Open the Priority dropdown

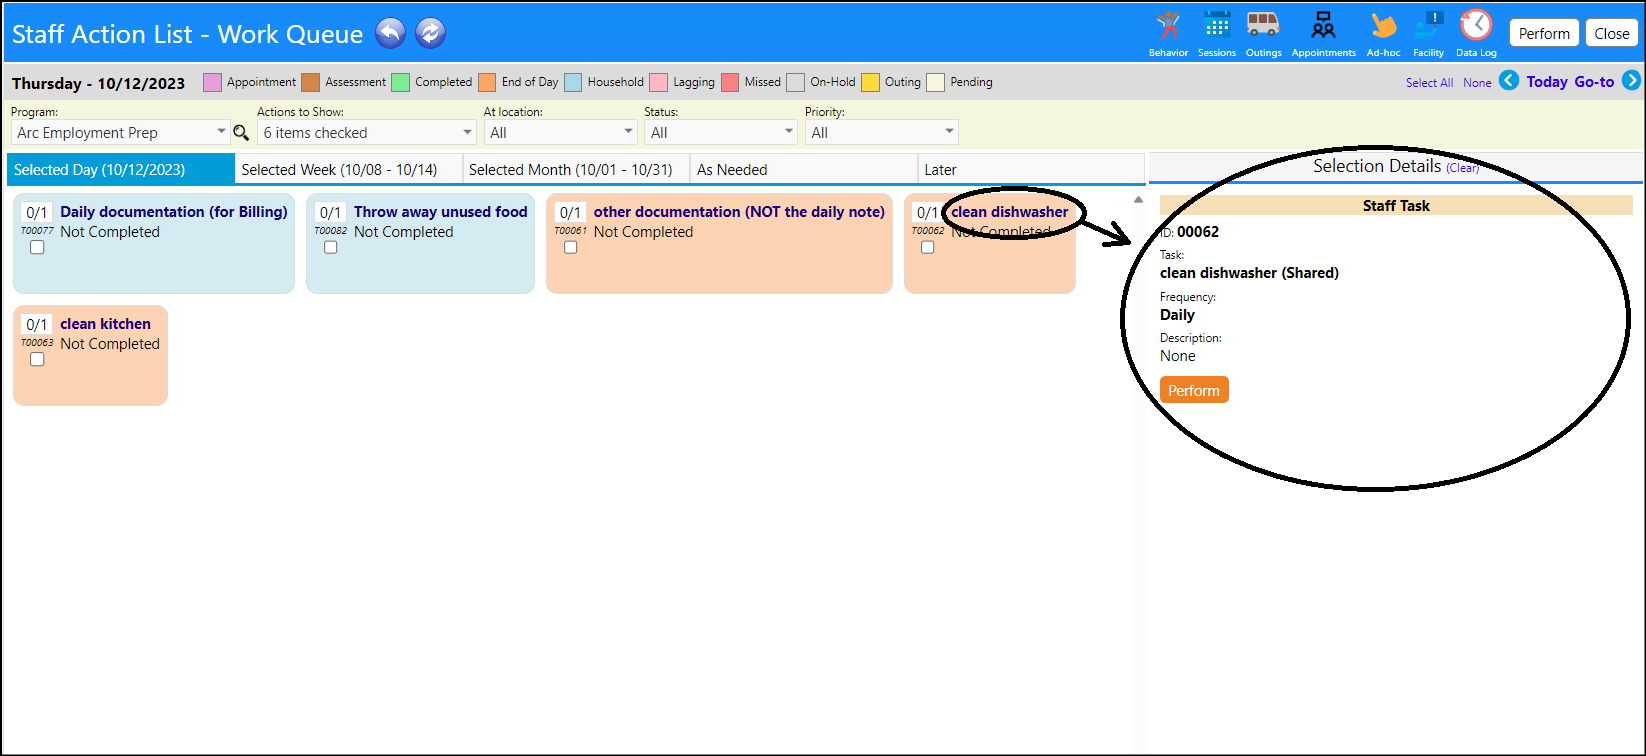(882, 132)
